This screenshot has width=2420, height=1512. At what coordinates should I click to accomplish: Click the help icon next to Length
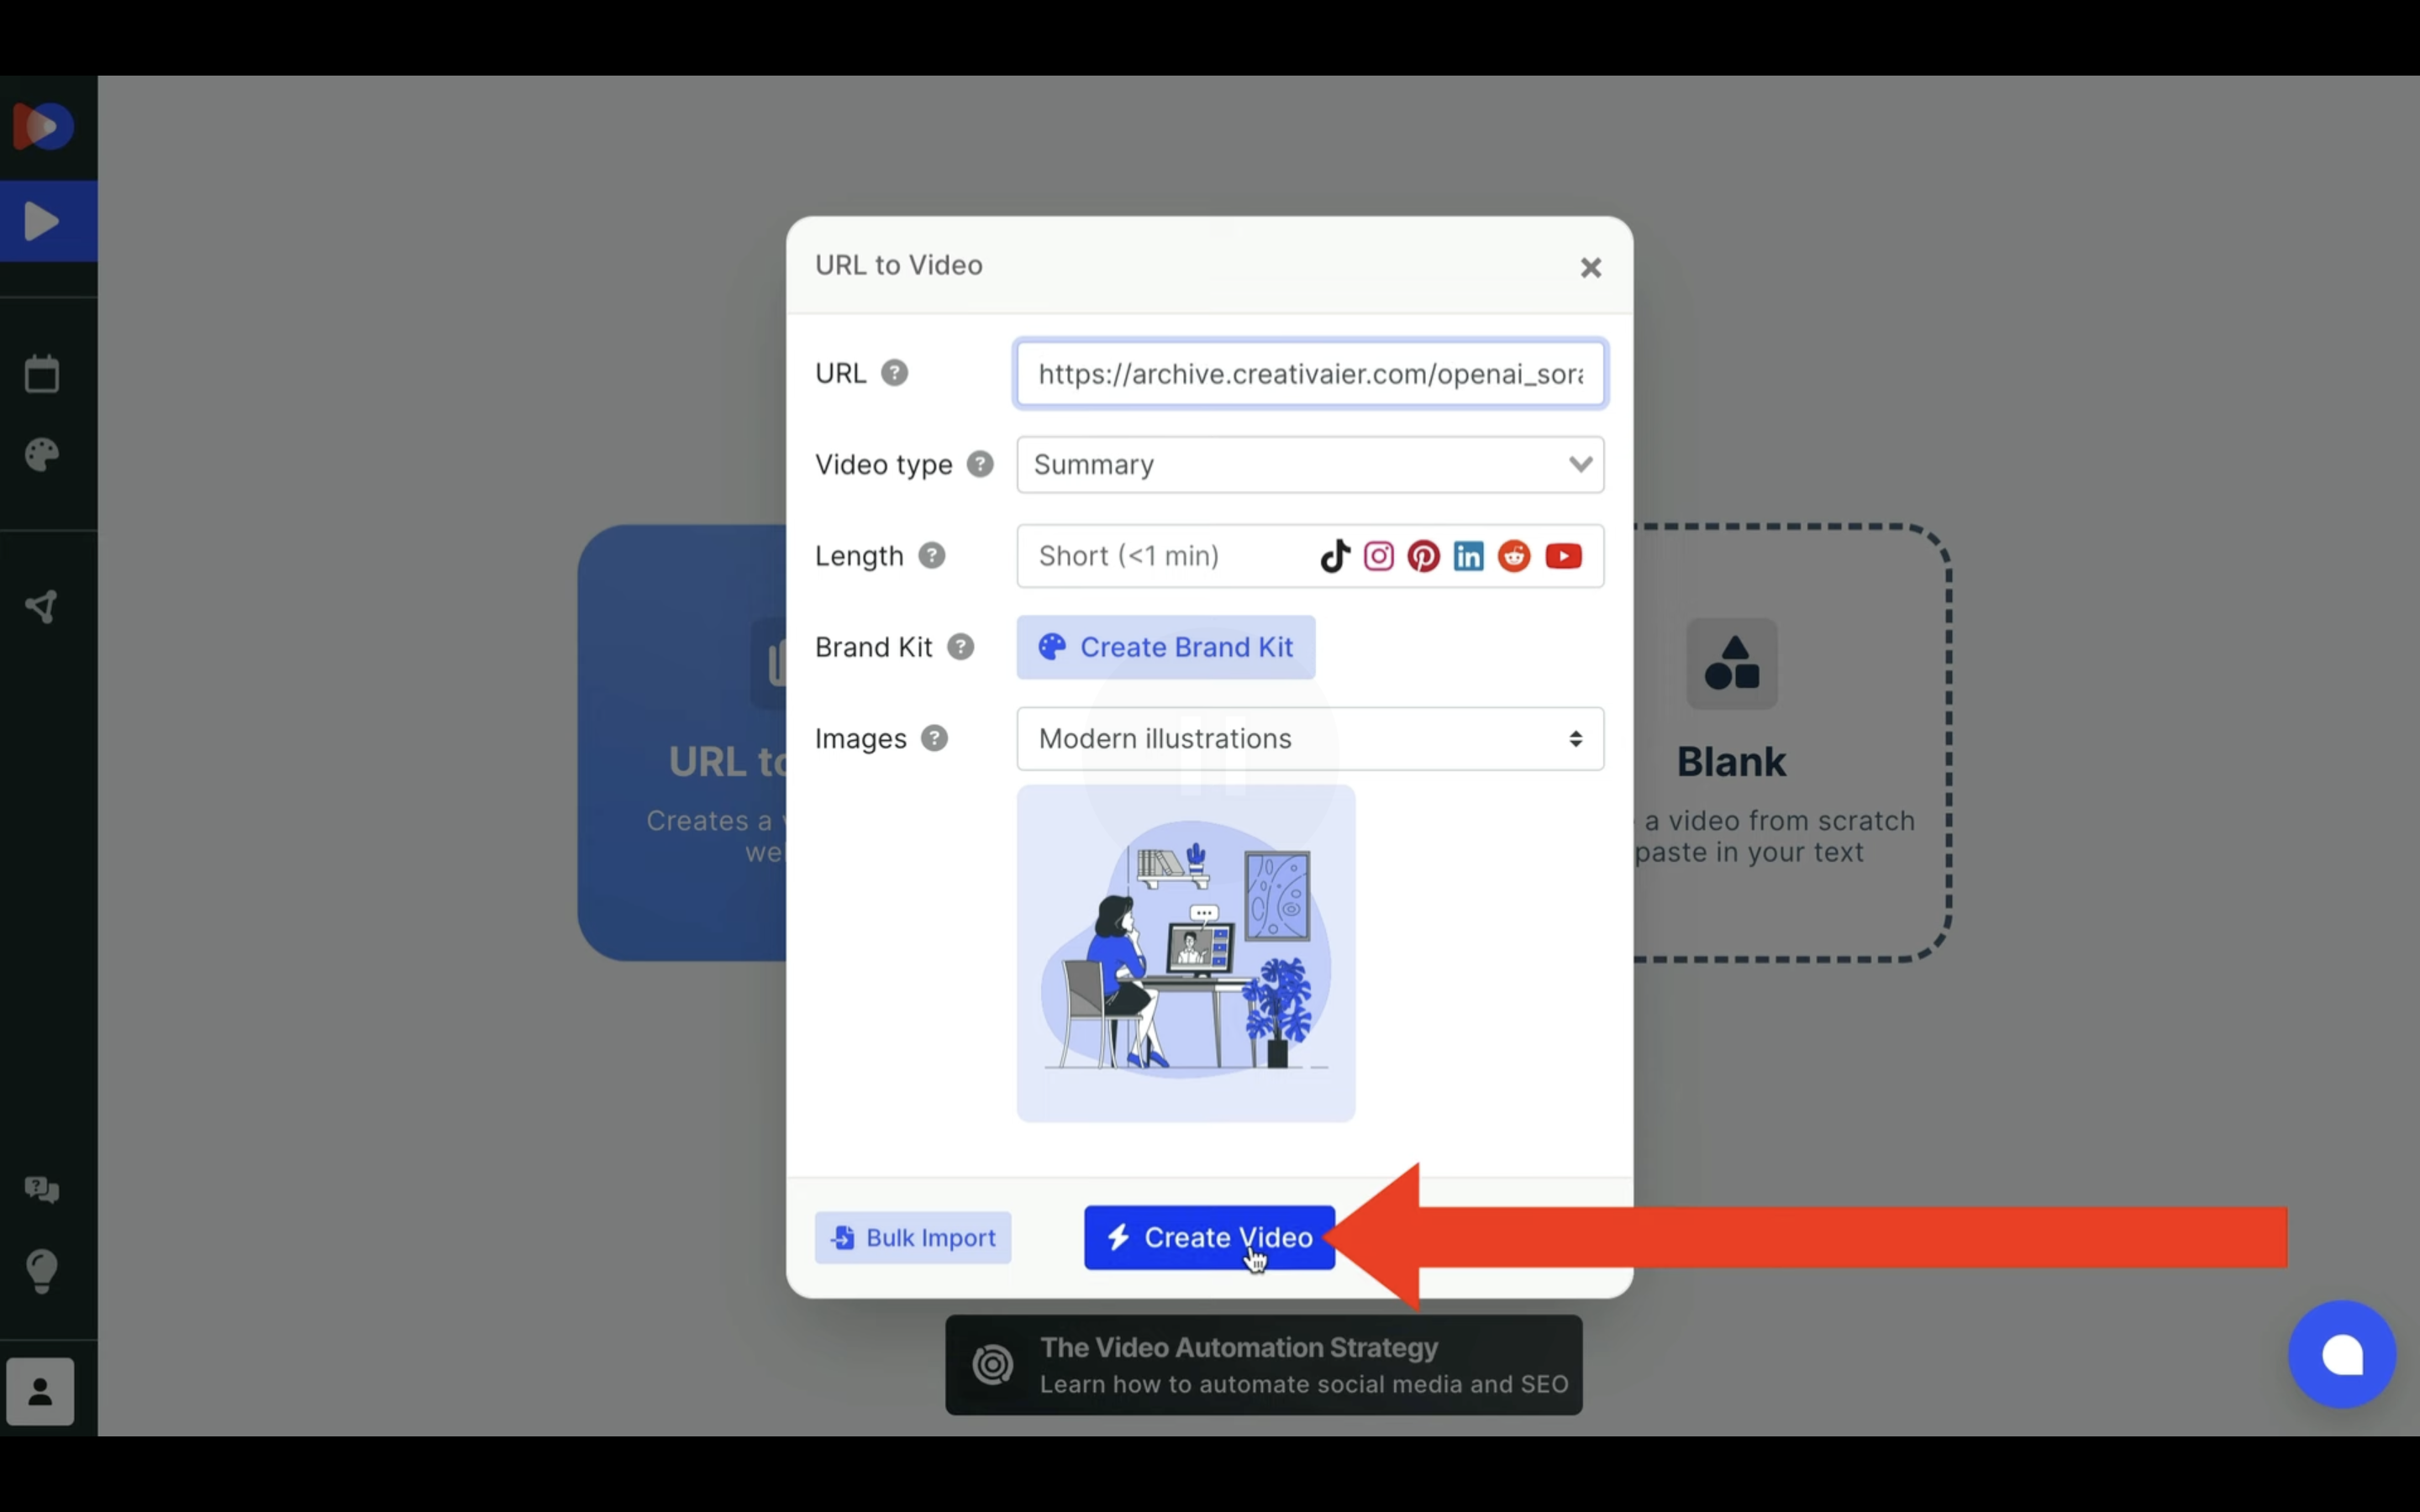click(931, 555)
